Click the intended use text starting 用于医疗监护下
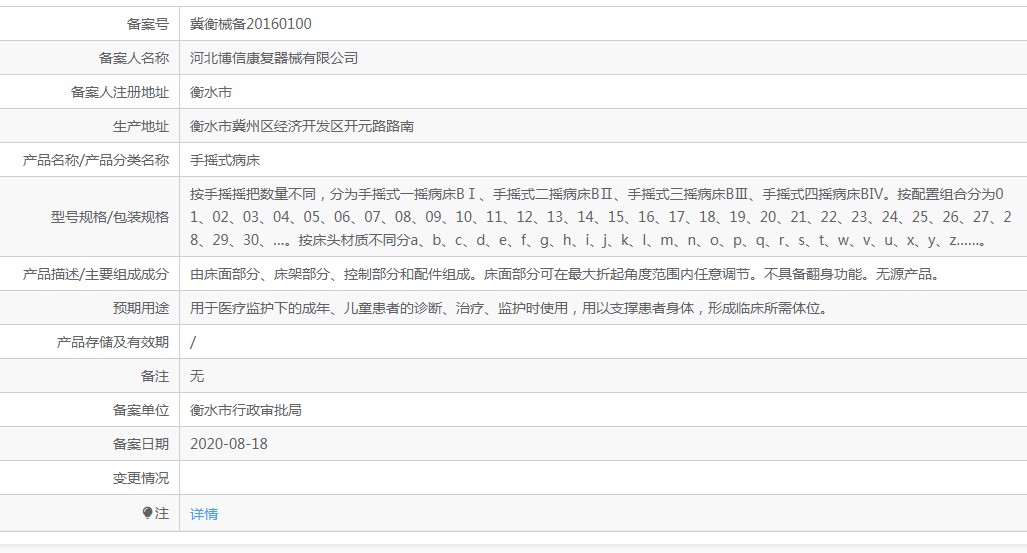This screenshot has height=553, width=1027. point(511,309)
